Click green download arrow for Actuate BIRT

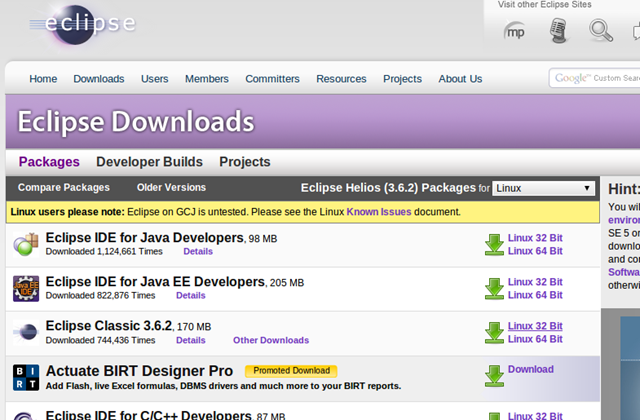[494, 376]
